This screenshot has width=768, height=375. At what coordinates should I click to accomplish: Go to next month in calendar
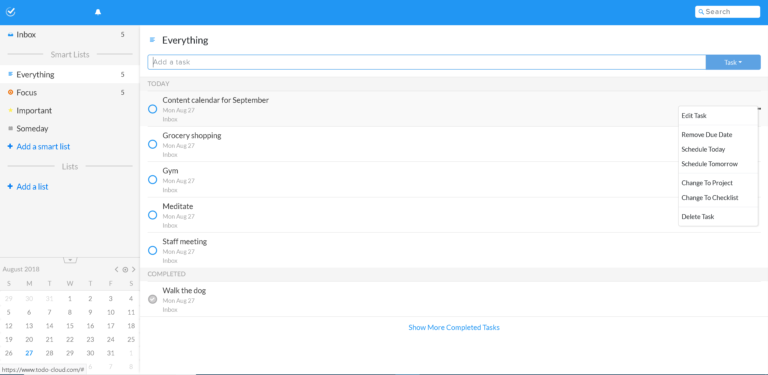point(133,269)
